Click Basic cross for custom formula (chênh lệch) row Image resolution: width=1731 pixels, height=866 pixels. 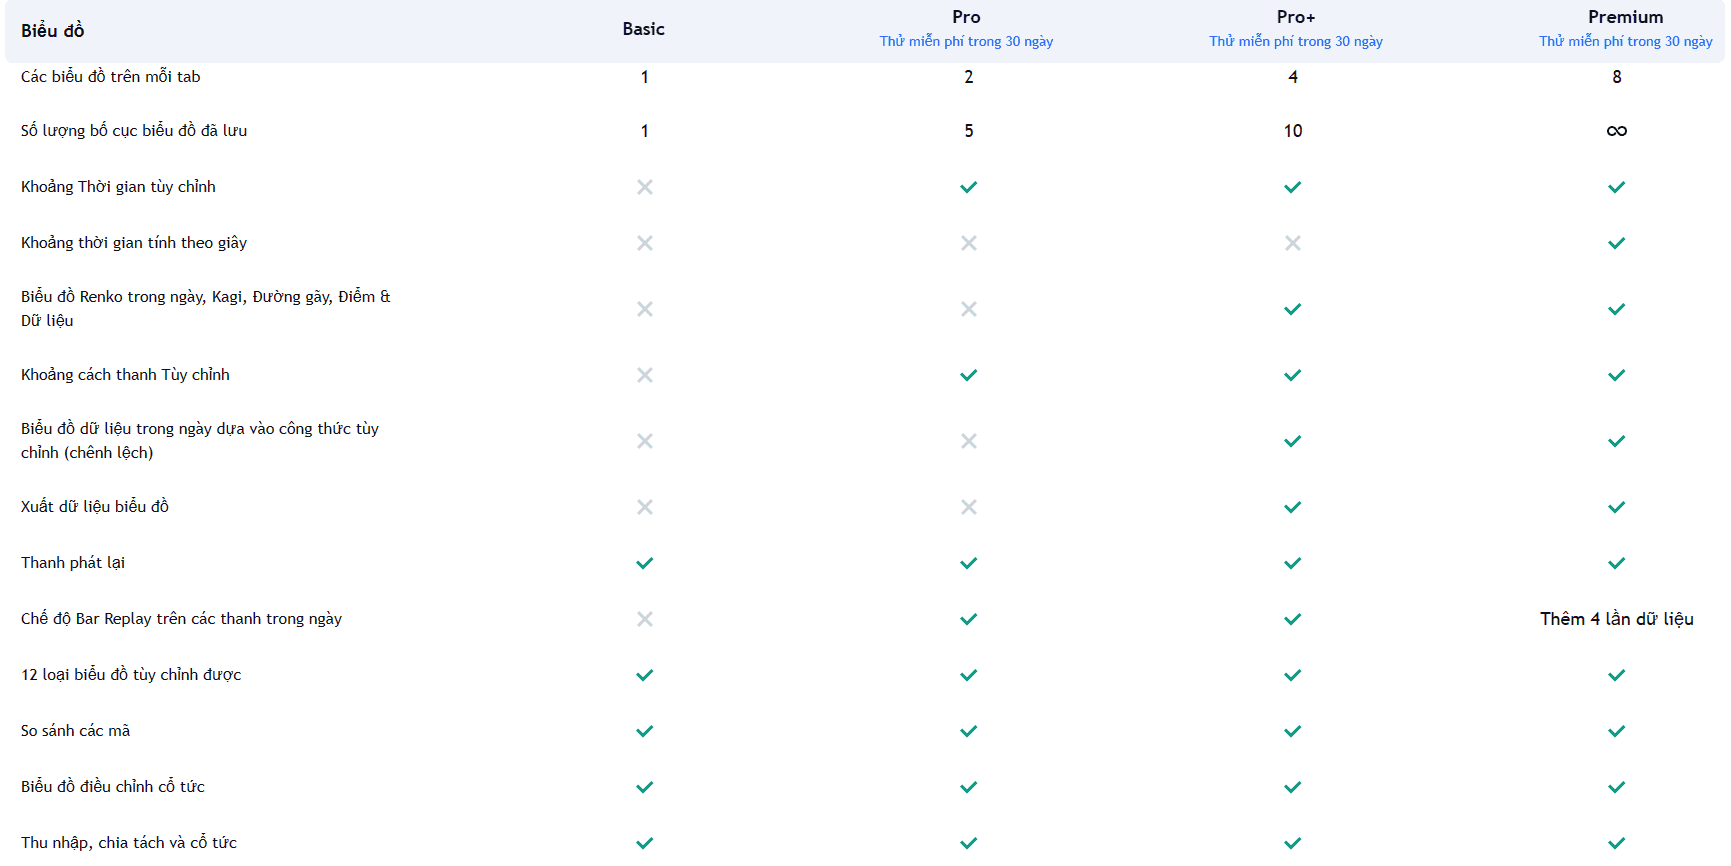click(x=645, y=441)
